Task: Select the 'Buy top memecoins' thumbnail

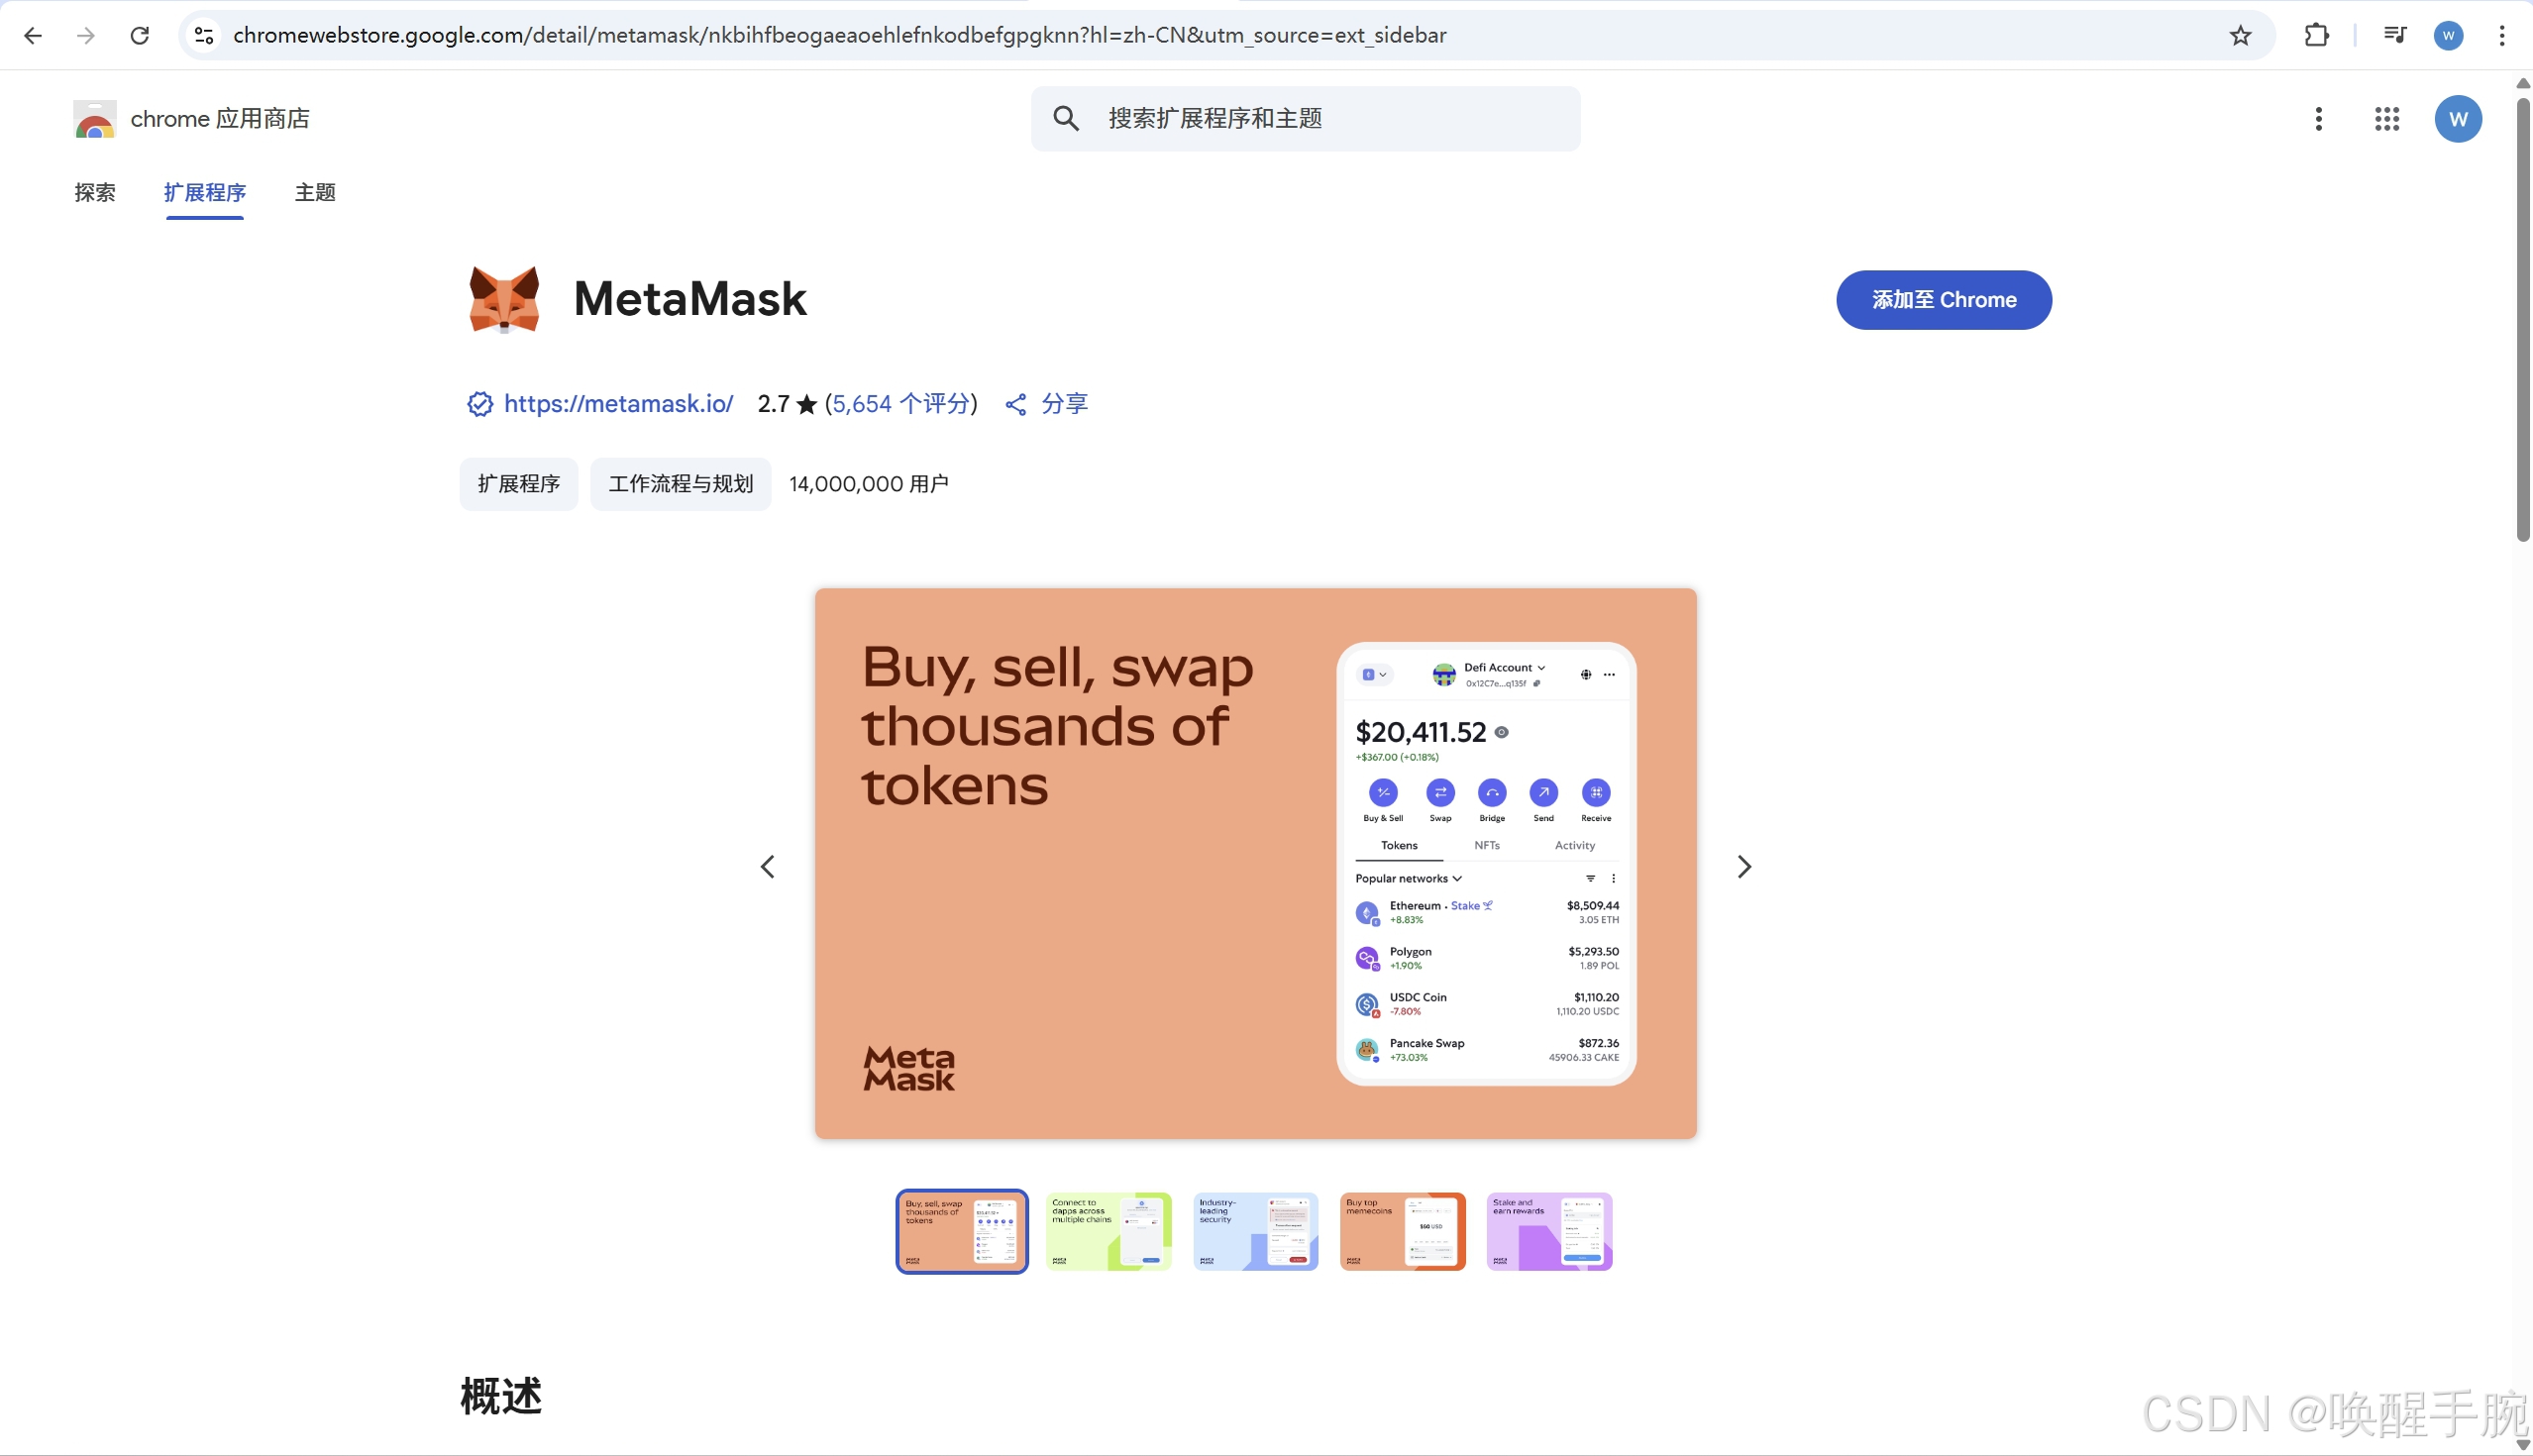Action: pyautogui.click(x=1402, y=1232)
